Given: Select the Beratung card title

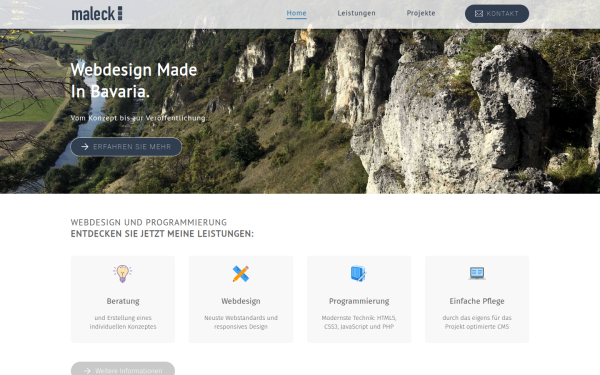Looking at the screenshot, I should point(123,301).
